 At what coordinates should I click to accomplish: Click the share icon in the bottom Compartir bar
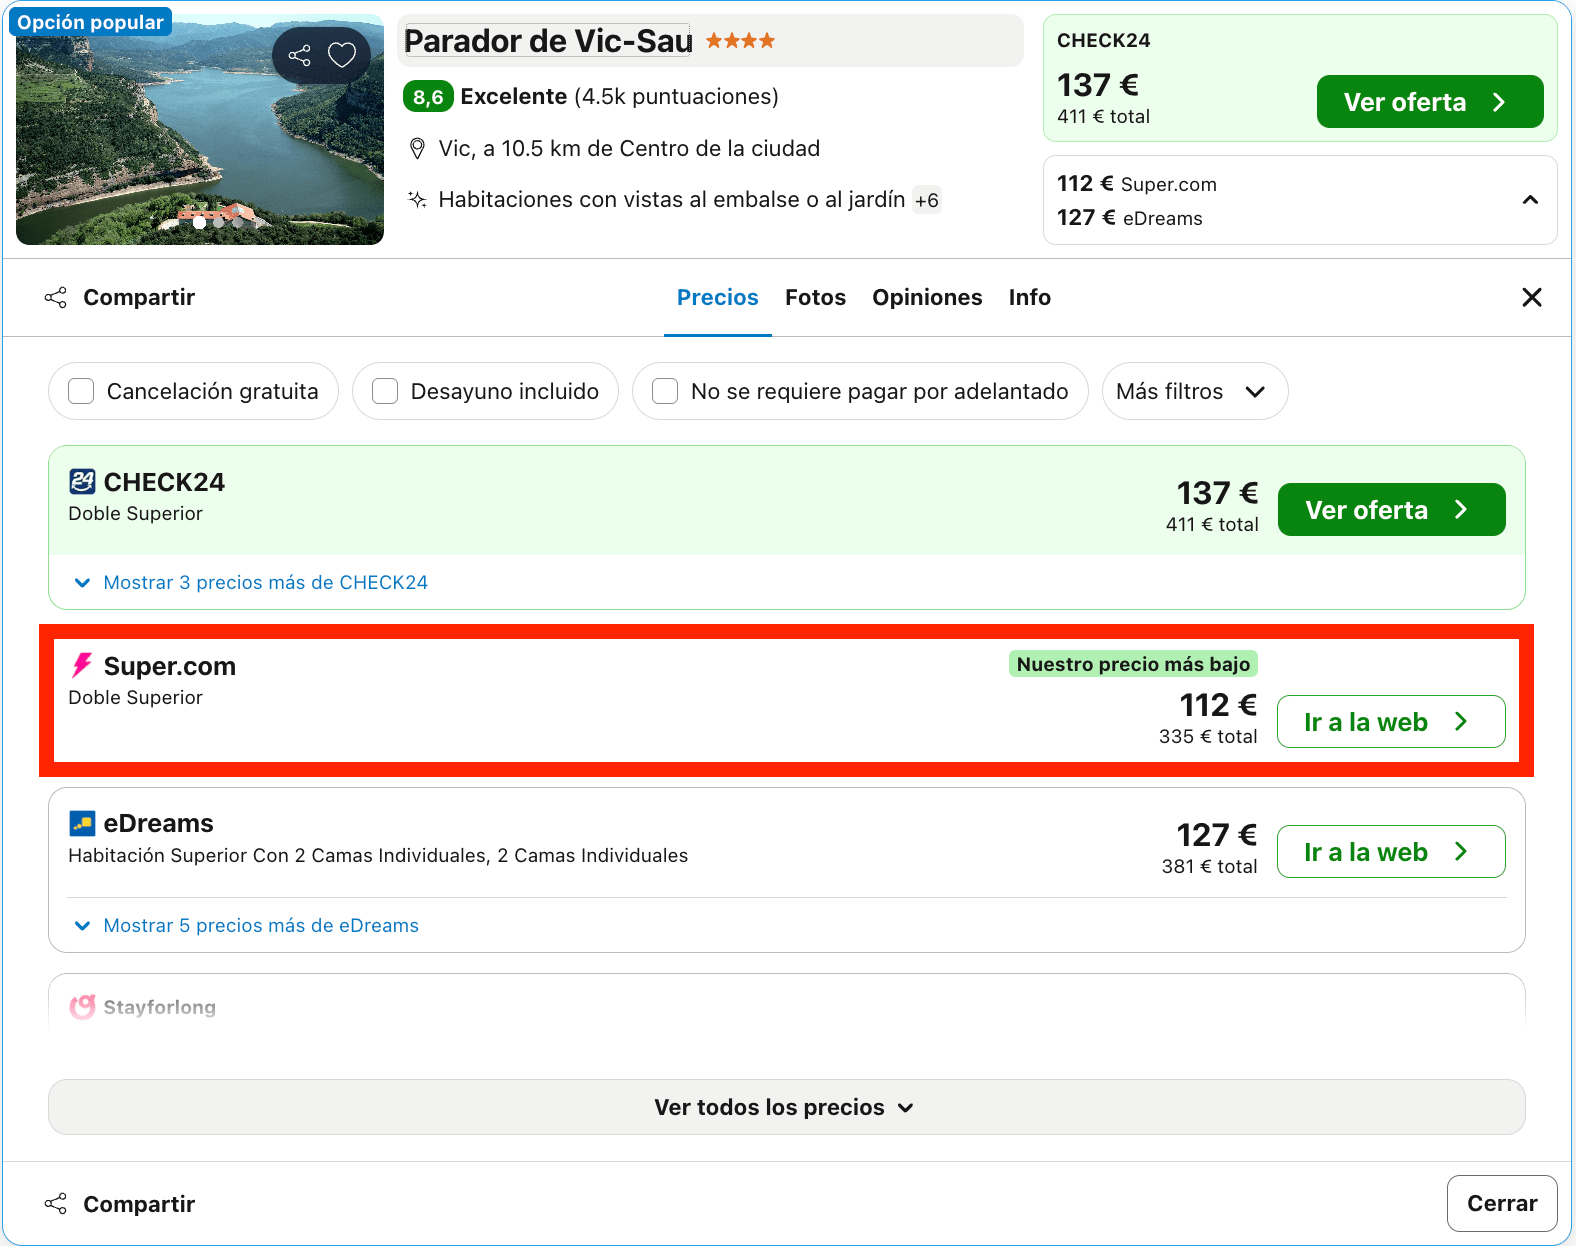point(56,1204)
